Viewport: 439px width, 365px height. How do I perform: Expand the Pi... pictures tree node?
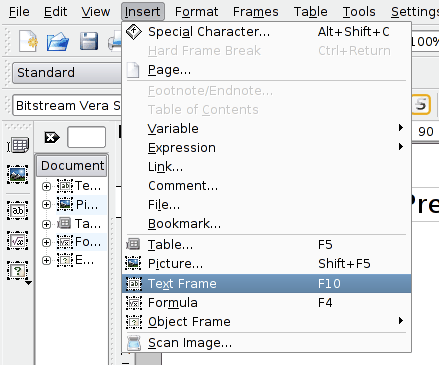click(x=46, y=204)
